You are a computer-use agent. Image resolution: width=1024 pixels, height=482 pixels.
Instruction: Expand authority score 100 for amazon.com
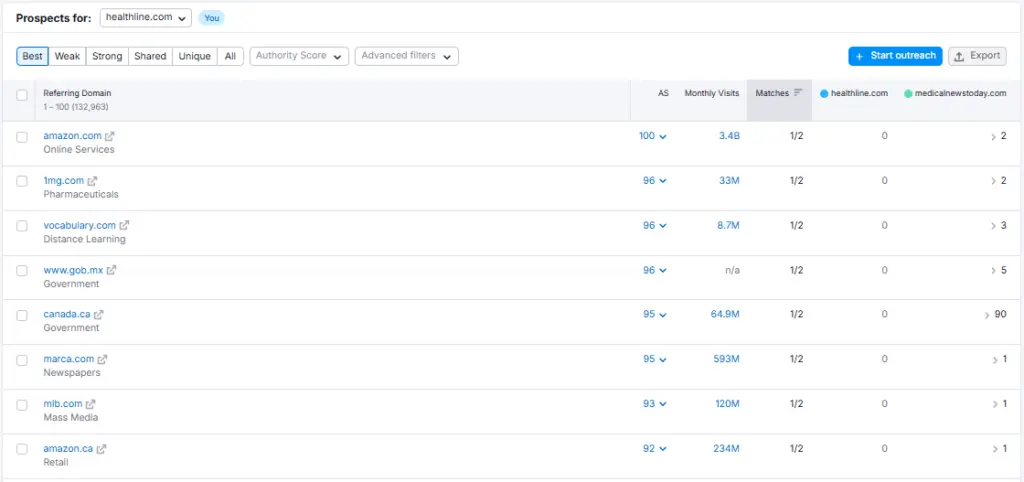(652, 136)
